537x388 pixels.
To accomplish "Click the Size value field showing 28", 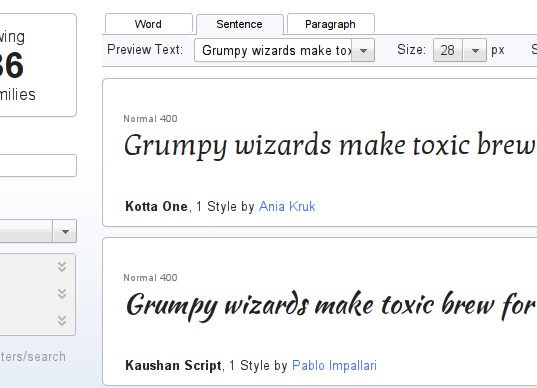I will tap(448, 50).
